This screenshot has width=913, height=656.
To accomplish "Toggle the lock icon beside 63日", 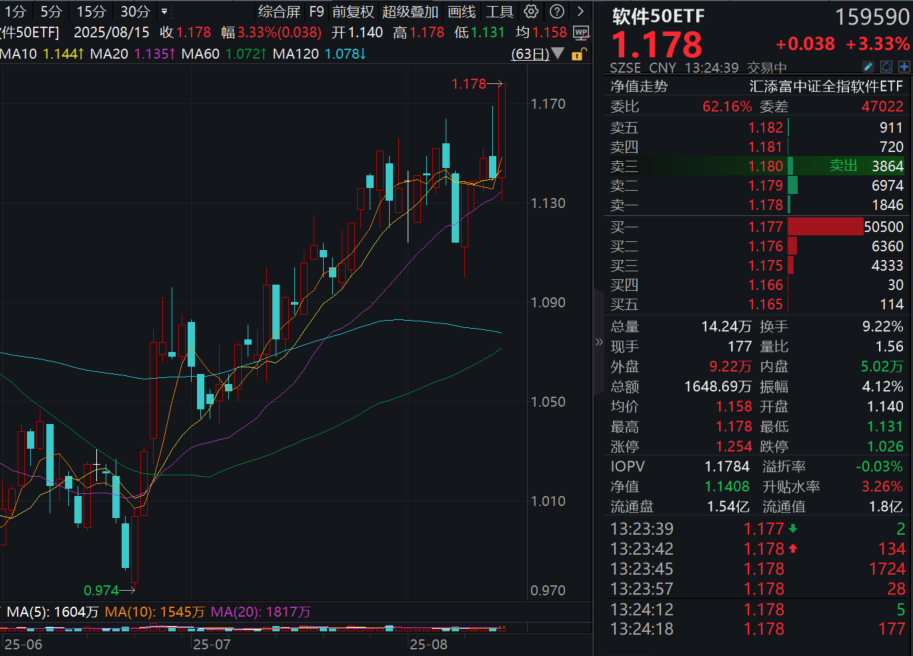I will point(578,52).
